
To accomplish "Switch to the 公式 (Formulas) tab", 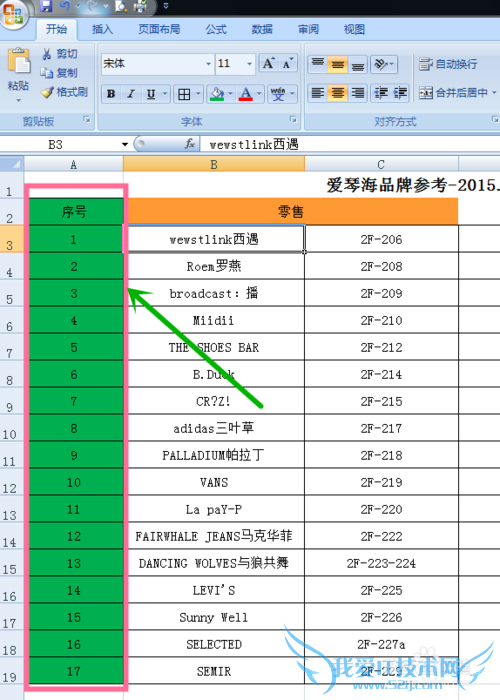I will click(x=216, y=29).
